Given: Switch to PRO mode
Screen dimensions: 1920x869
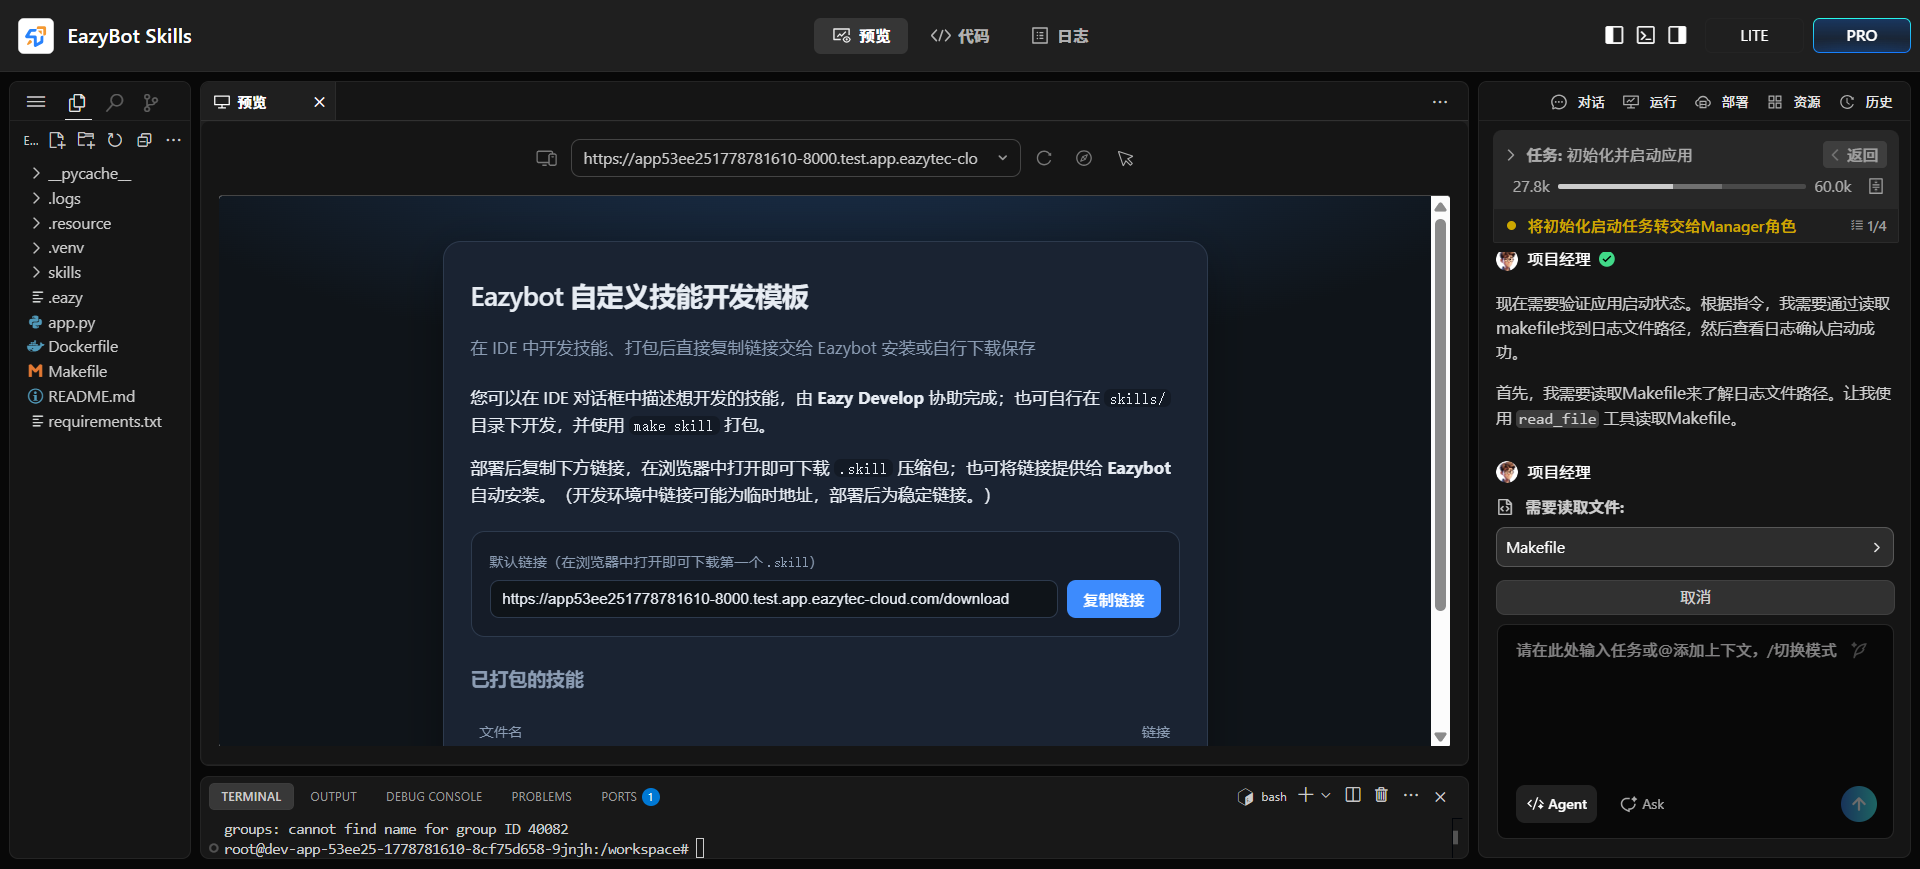Looking at the screenshot, I should (x=1861, y=35).
